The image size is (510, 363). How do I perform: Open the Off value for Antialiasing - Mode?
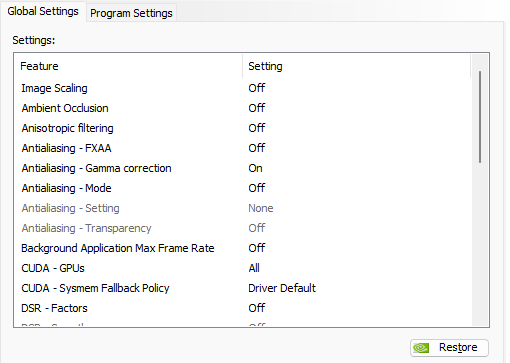click(x=257, y=188)
